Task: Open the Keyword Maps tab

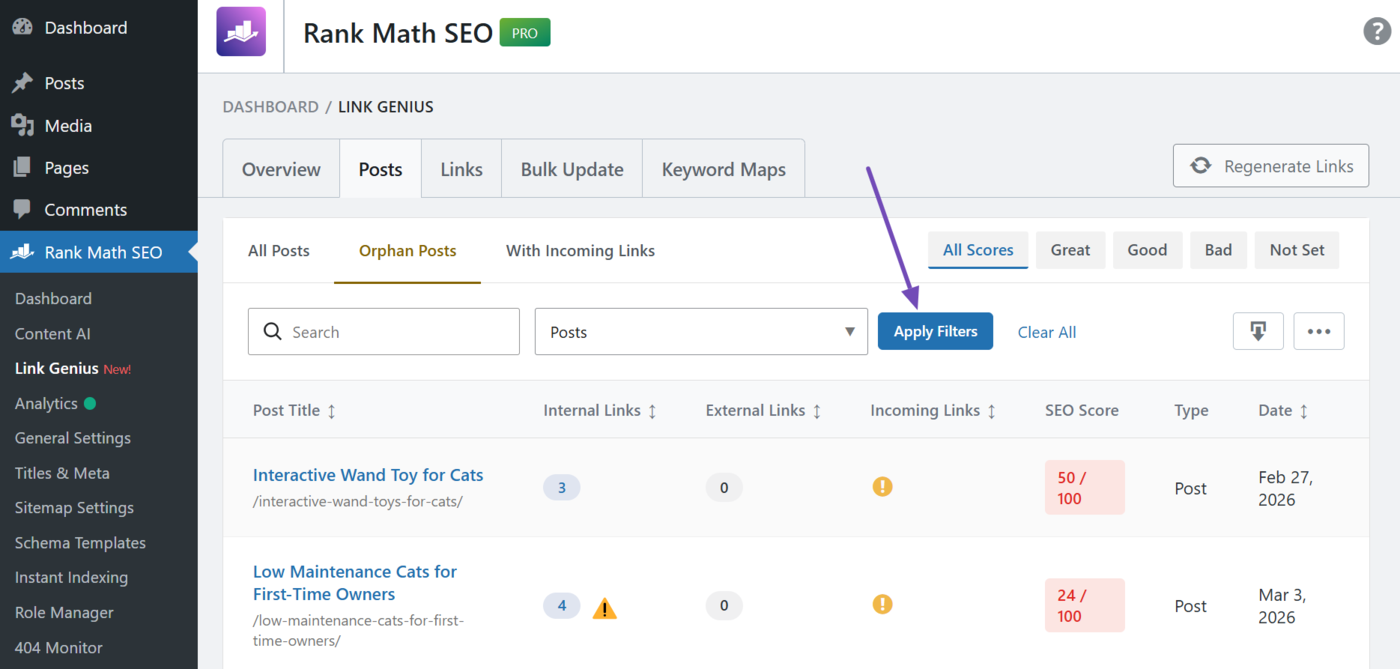Action: click(x=724, y=169)
